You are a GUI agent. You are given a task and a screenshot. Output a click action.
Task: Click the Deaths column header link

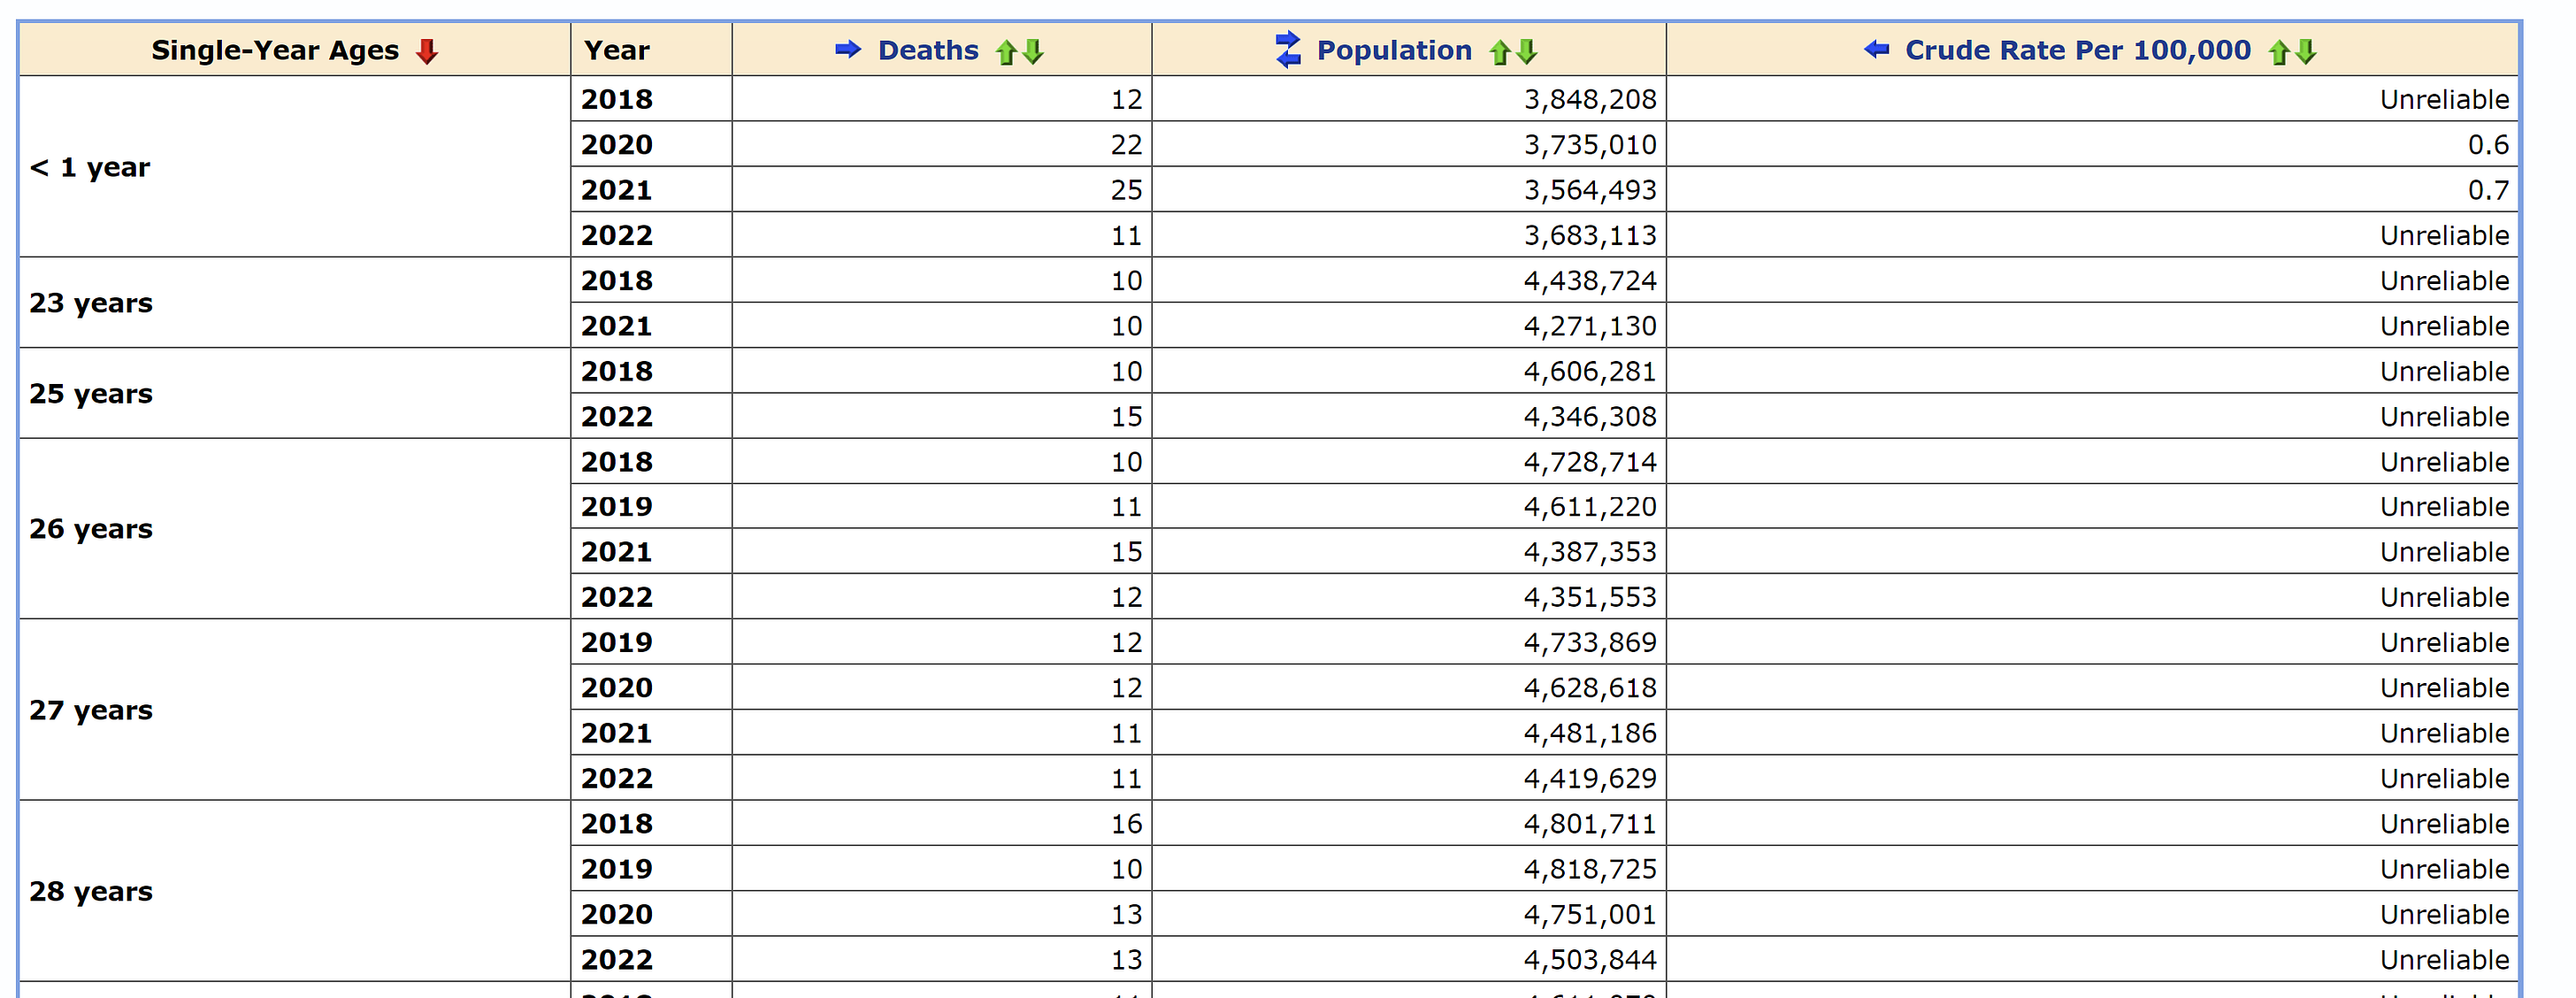(x=927, y=50)
